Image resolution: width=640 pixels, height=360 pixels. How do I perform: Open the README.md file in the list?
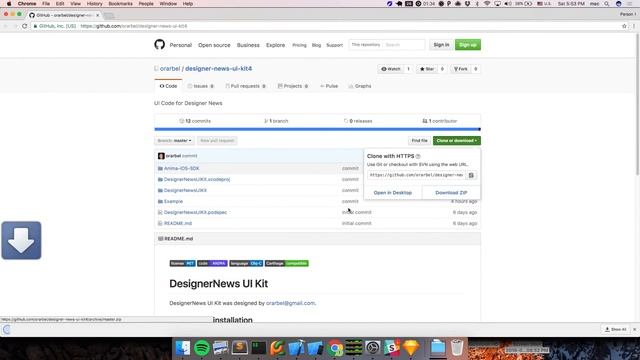pyautogui.click(x=178, y=223)
